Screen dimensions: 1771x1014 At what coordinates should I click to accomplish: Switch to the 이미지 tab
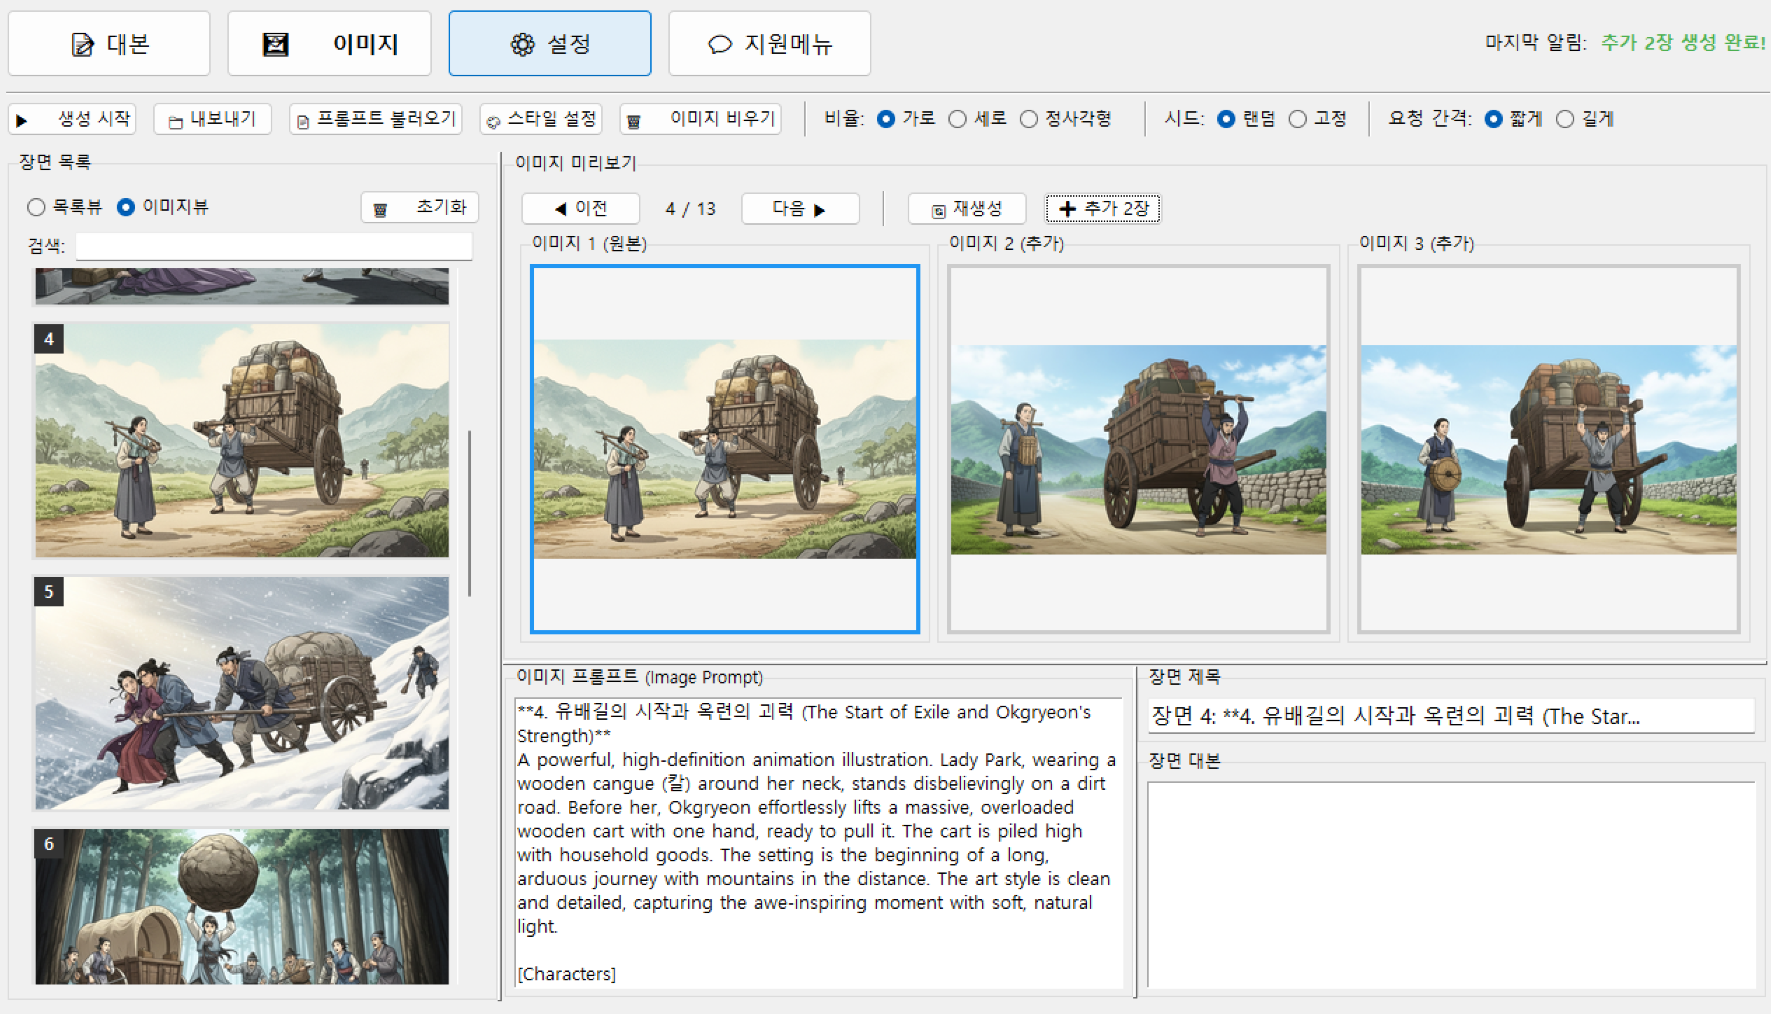[329, 44]
